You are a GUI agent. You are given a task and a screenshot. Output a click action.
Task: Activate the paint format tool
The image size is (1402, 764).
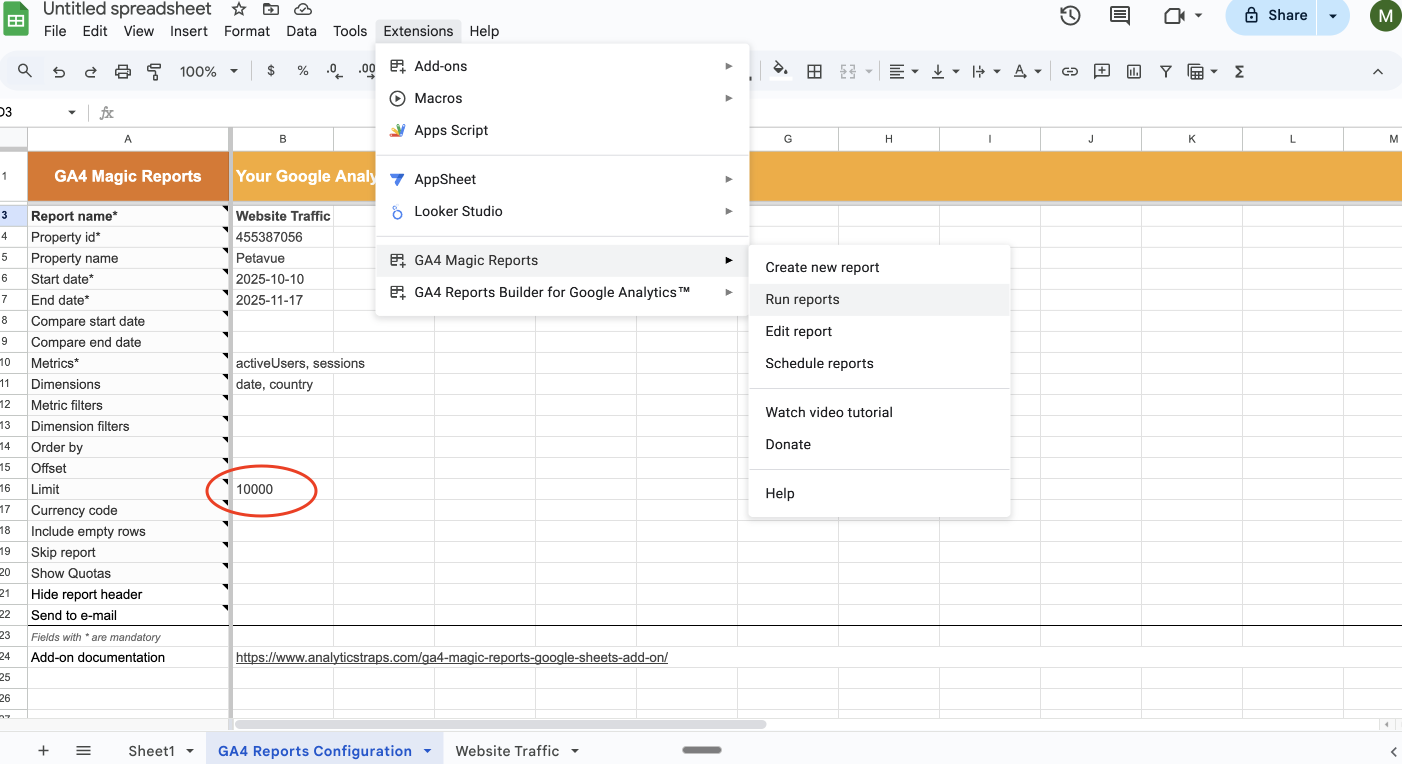(154, 71)
